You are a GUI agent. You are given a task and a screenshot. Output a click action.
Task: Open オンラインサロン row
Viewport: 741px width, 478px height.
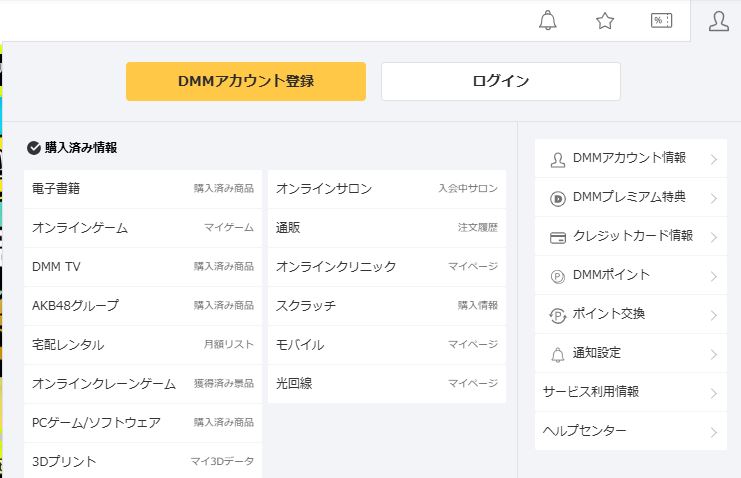click(x=387, y=189)
